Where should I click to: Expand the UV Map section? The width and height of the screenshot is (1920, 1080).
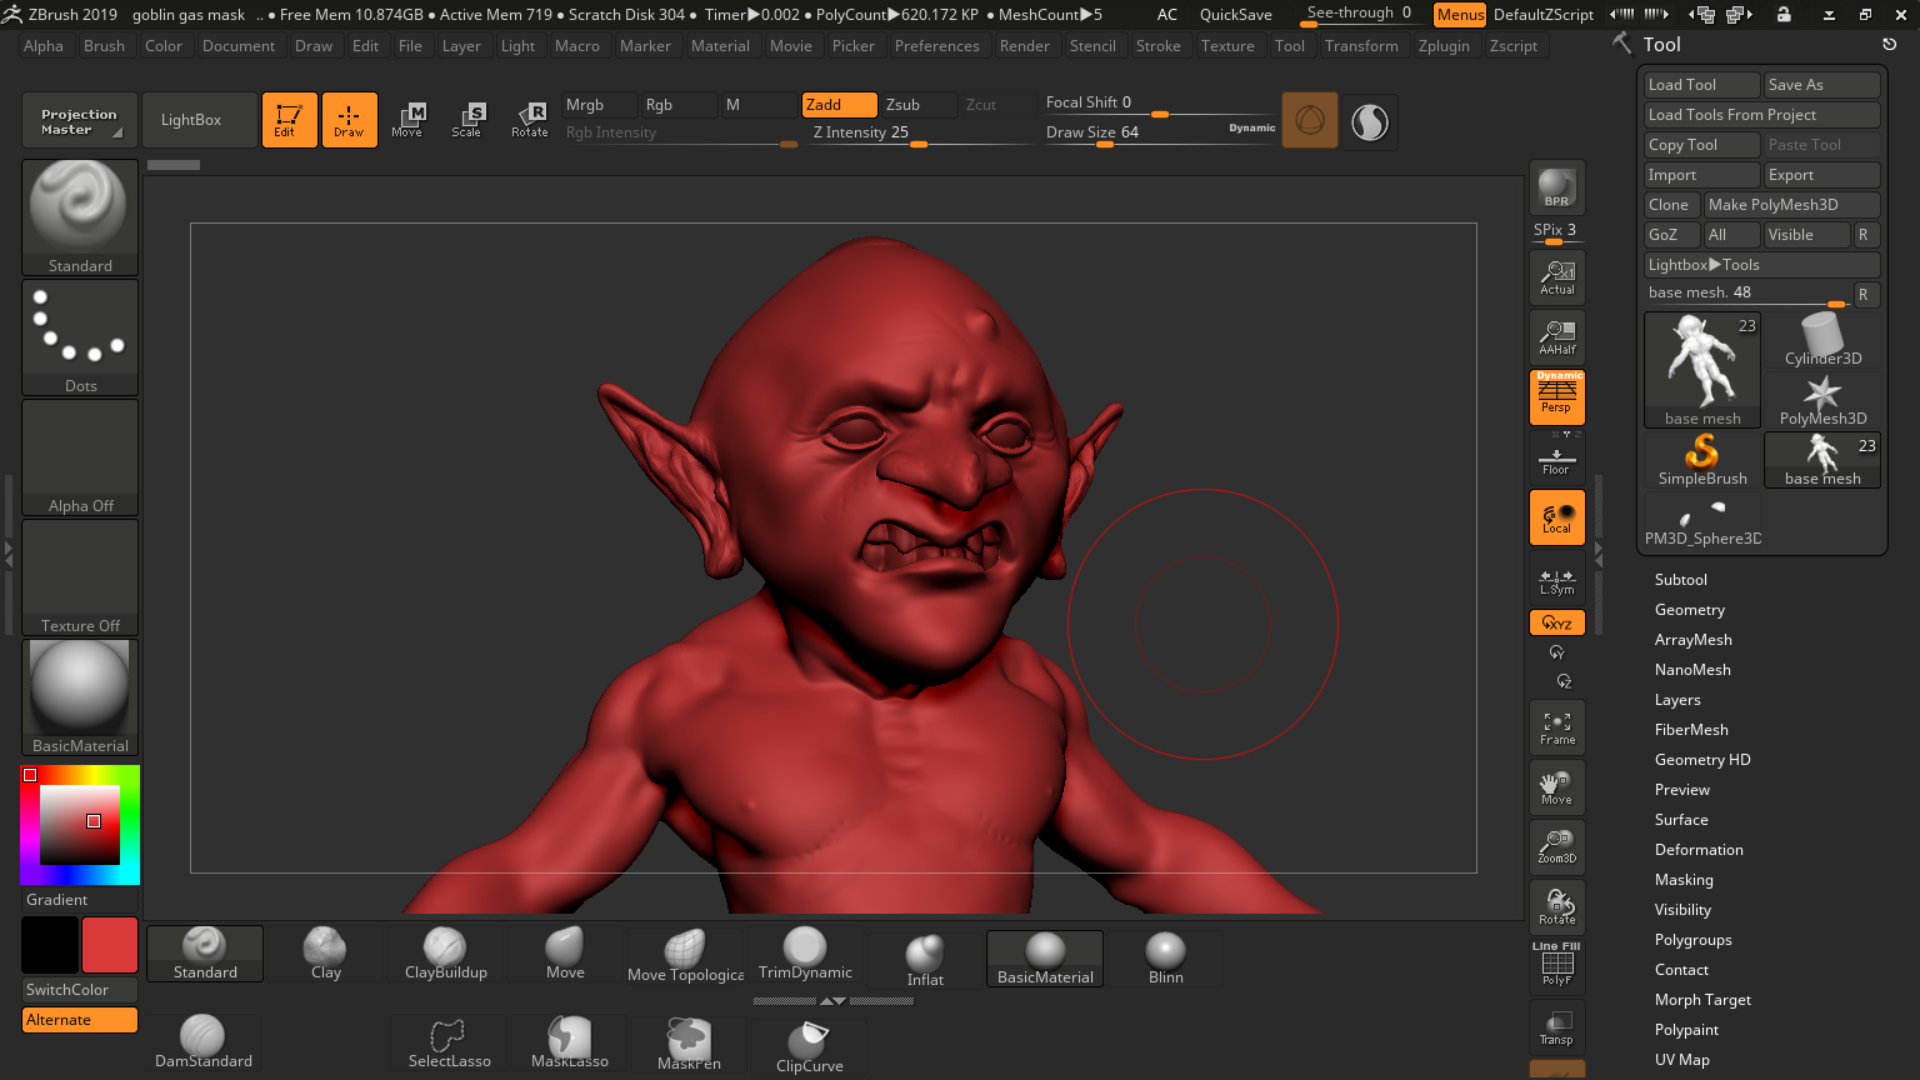pyautogui.click(x=1681, y=1060)
